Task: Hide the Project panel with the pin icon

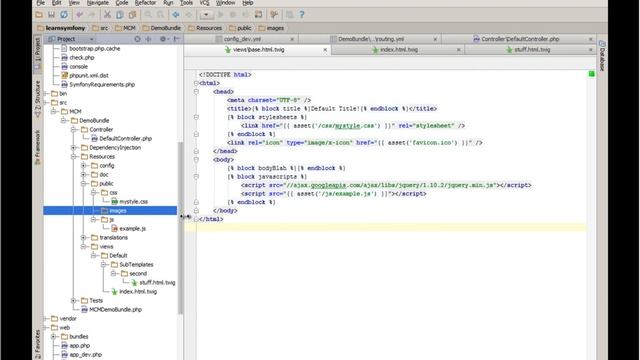Action: tap(177, 39)
